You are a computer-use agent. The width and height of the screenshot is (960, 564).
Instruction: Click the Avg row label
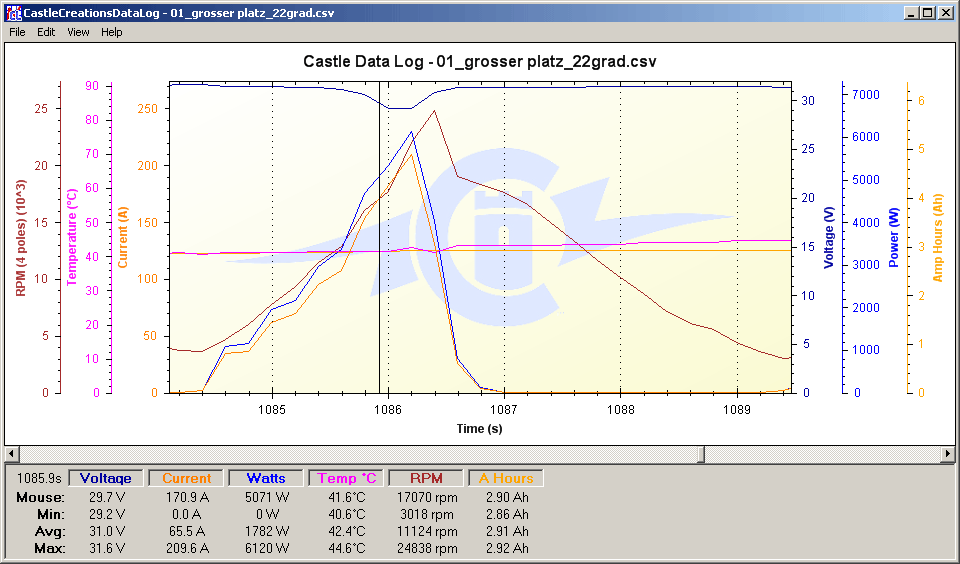[x=50, y=532]
